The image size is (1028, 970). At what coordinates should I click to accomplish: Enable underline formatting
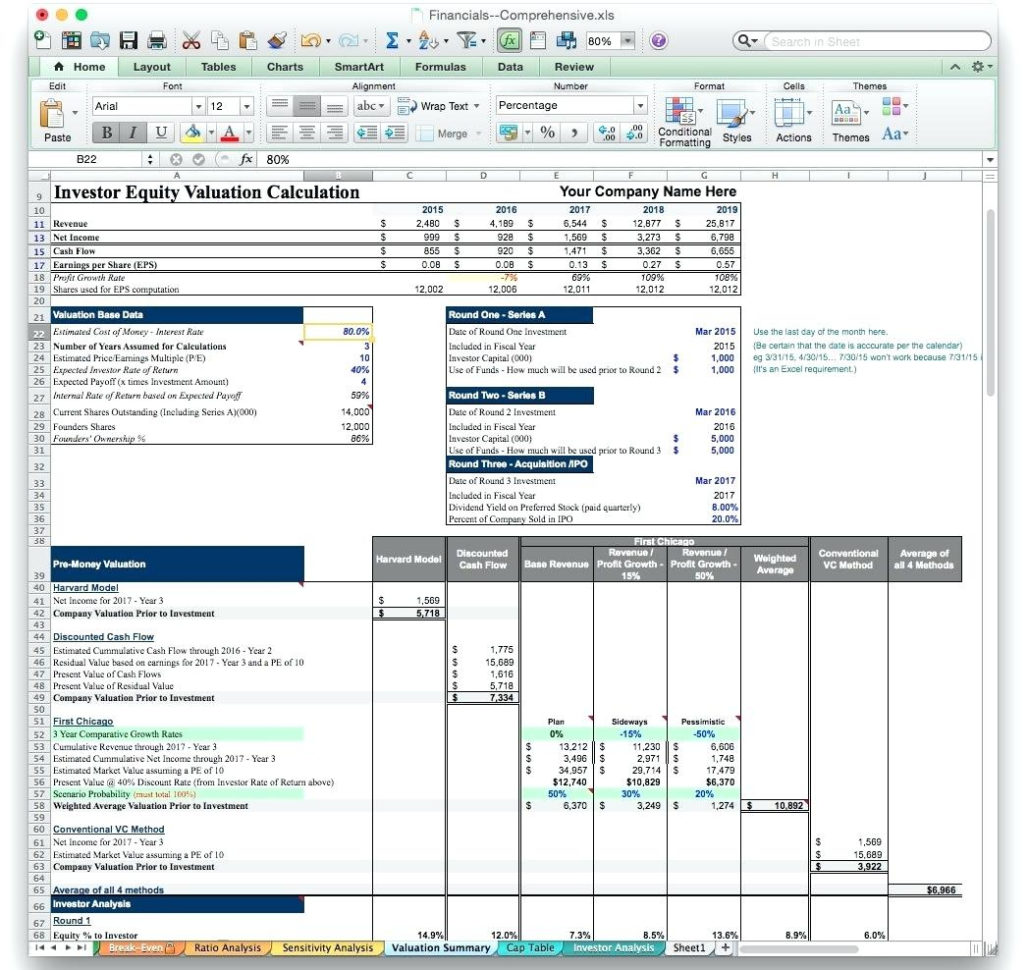[x=162, y=131]
